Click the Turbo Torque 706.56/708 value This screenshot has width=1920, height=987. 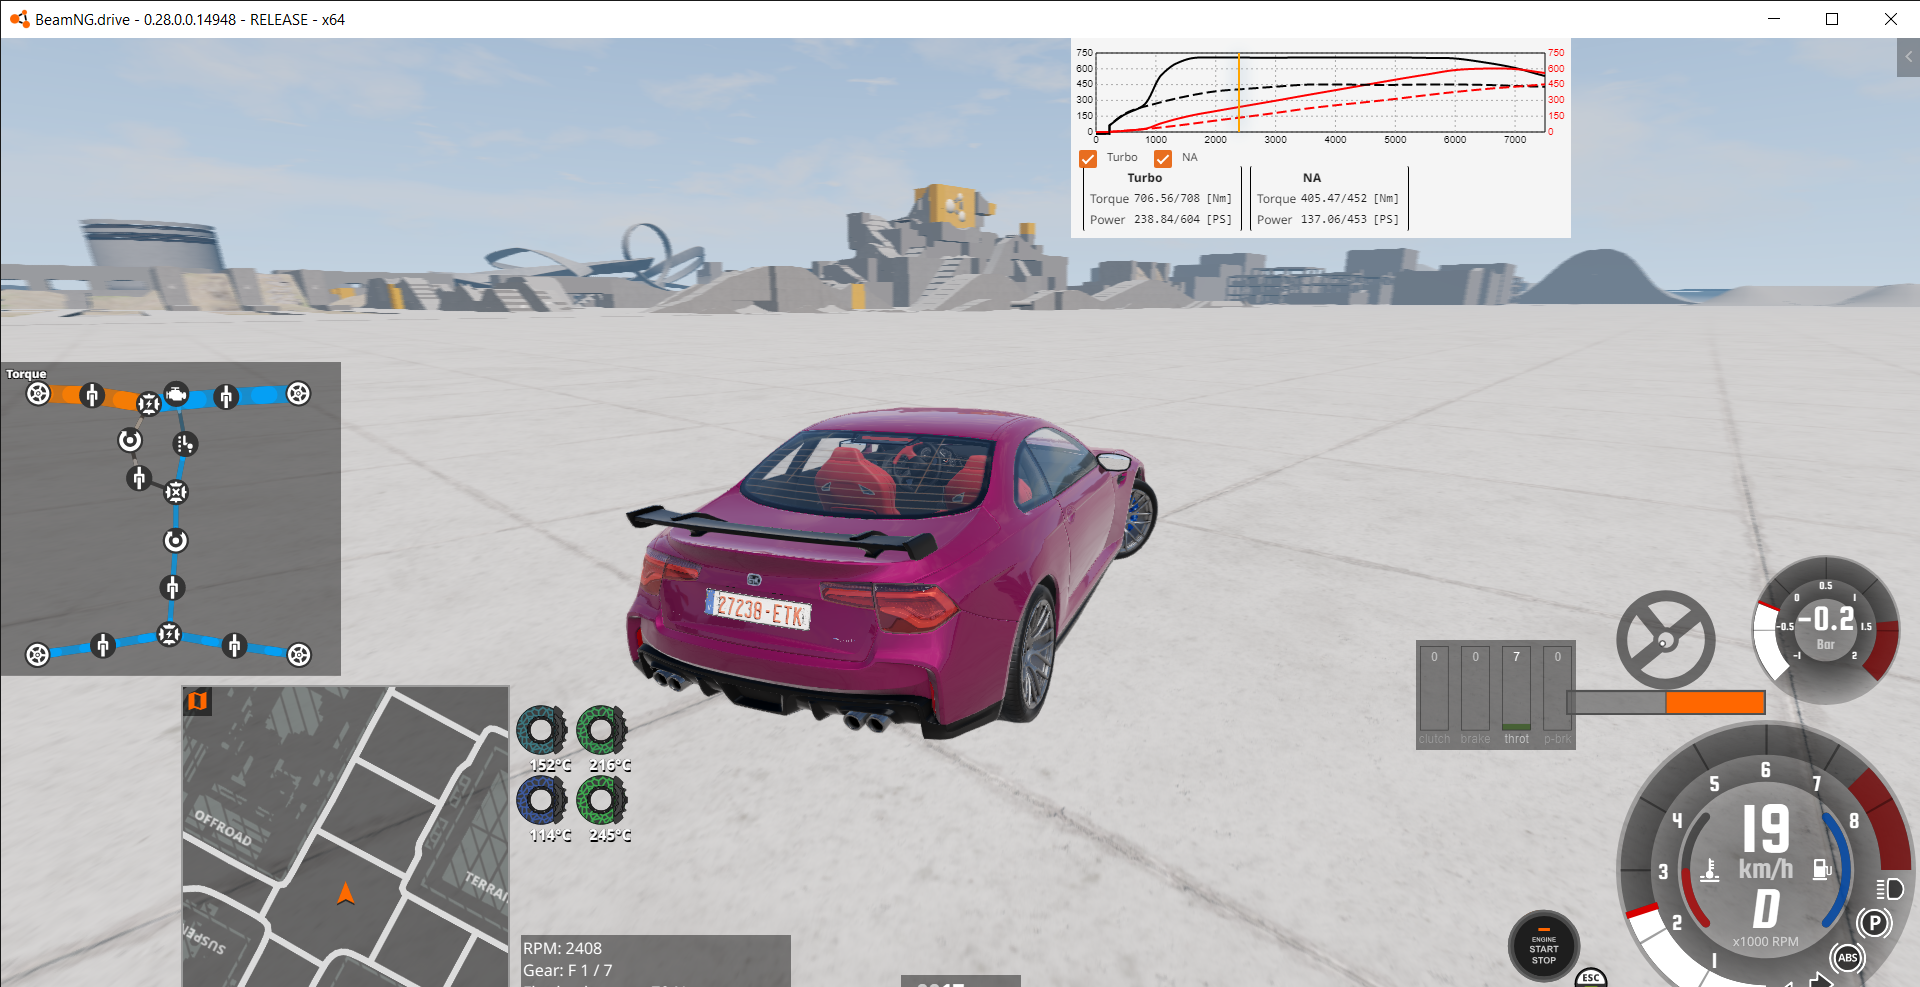[x=1182, y=199]
